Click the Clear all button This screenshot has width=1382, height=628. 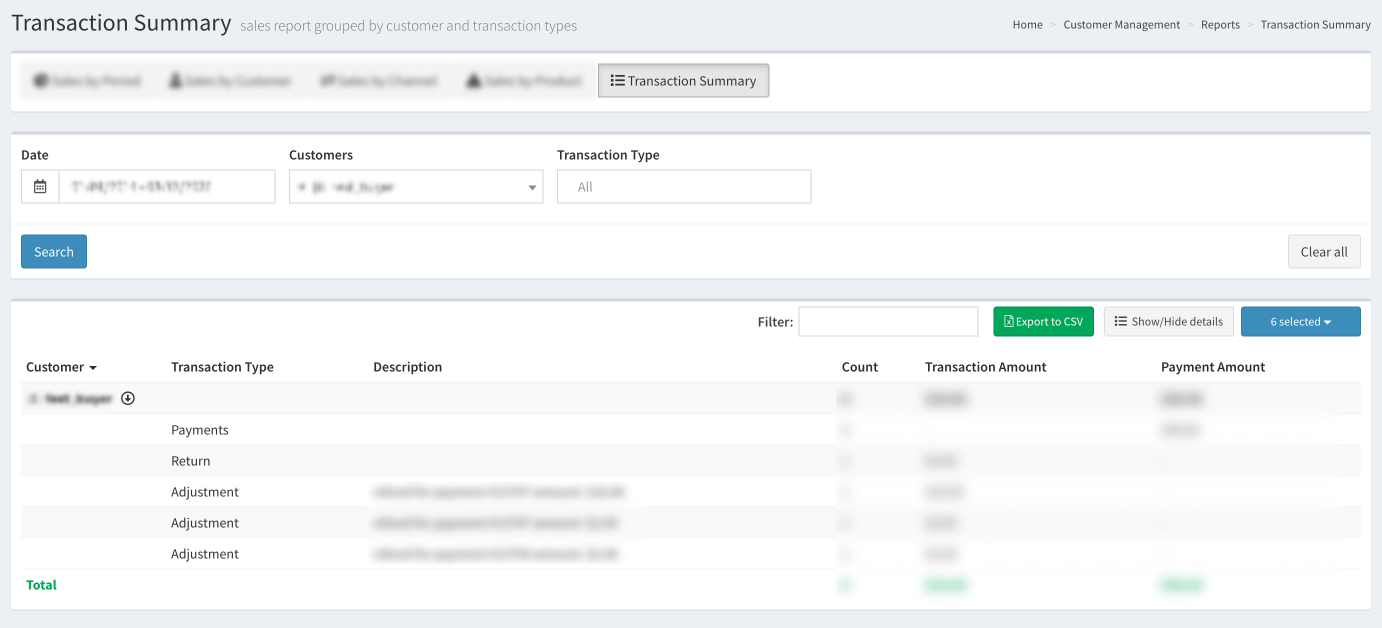pyautogui.click(x=1323, y=252)
